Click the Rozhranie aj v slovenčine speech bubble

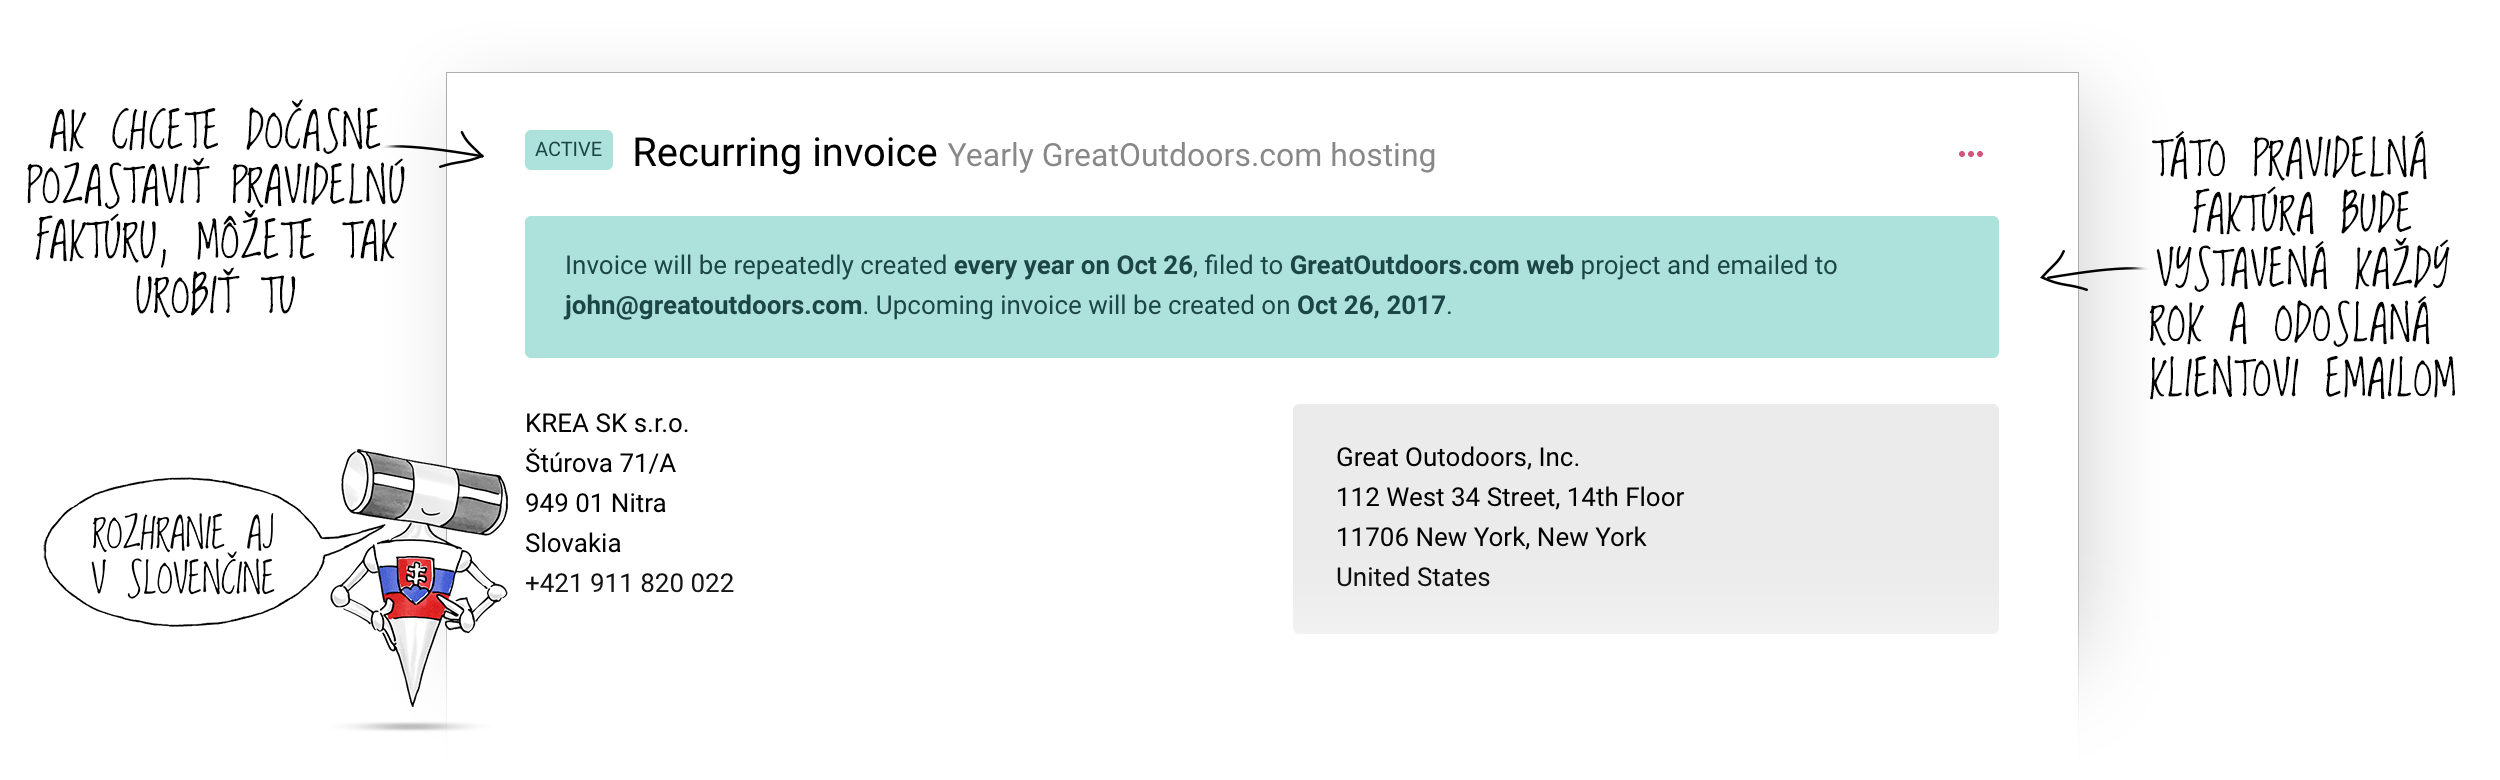183,553
